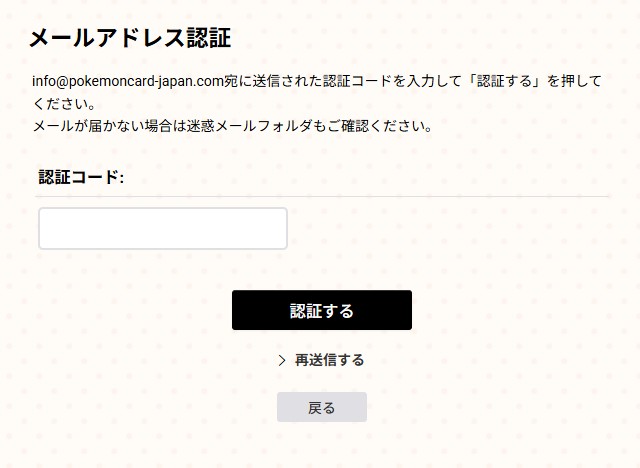Click the メールアドレス認証 page heading
This screenshot has height=468, width=640.
[x=130, y=38]
